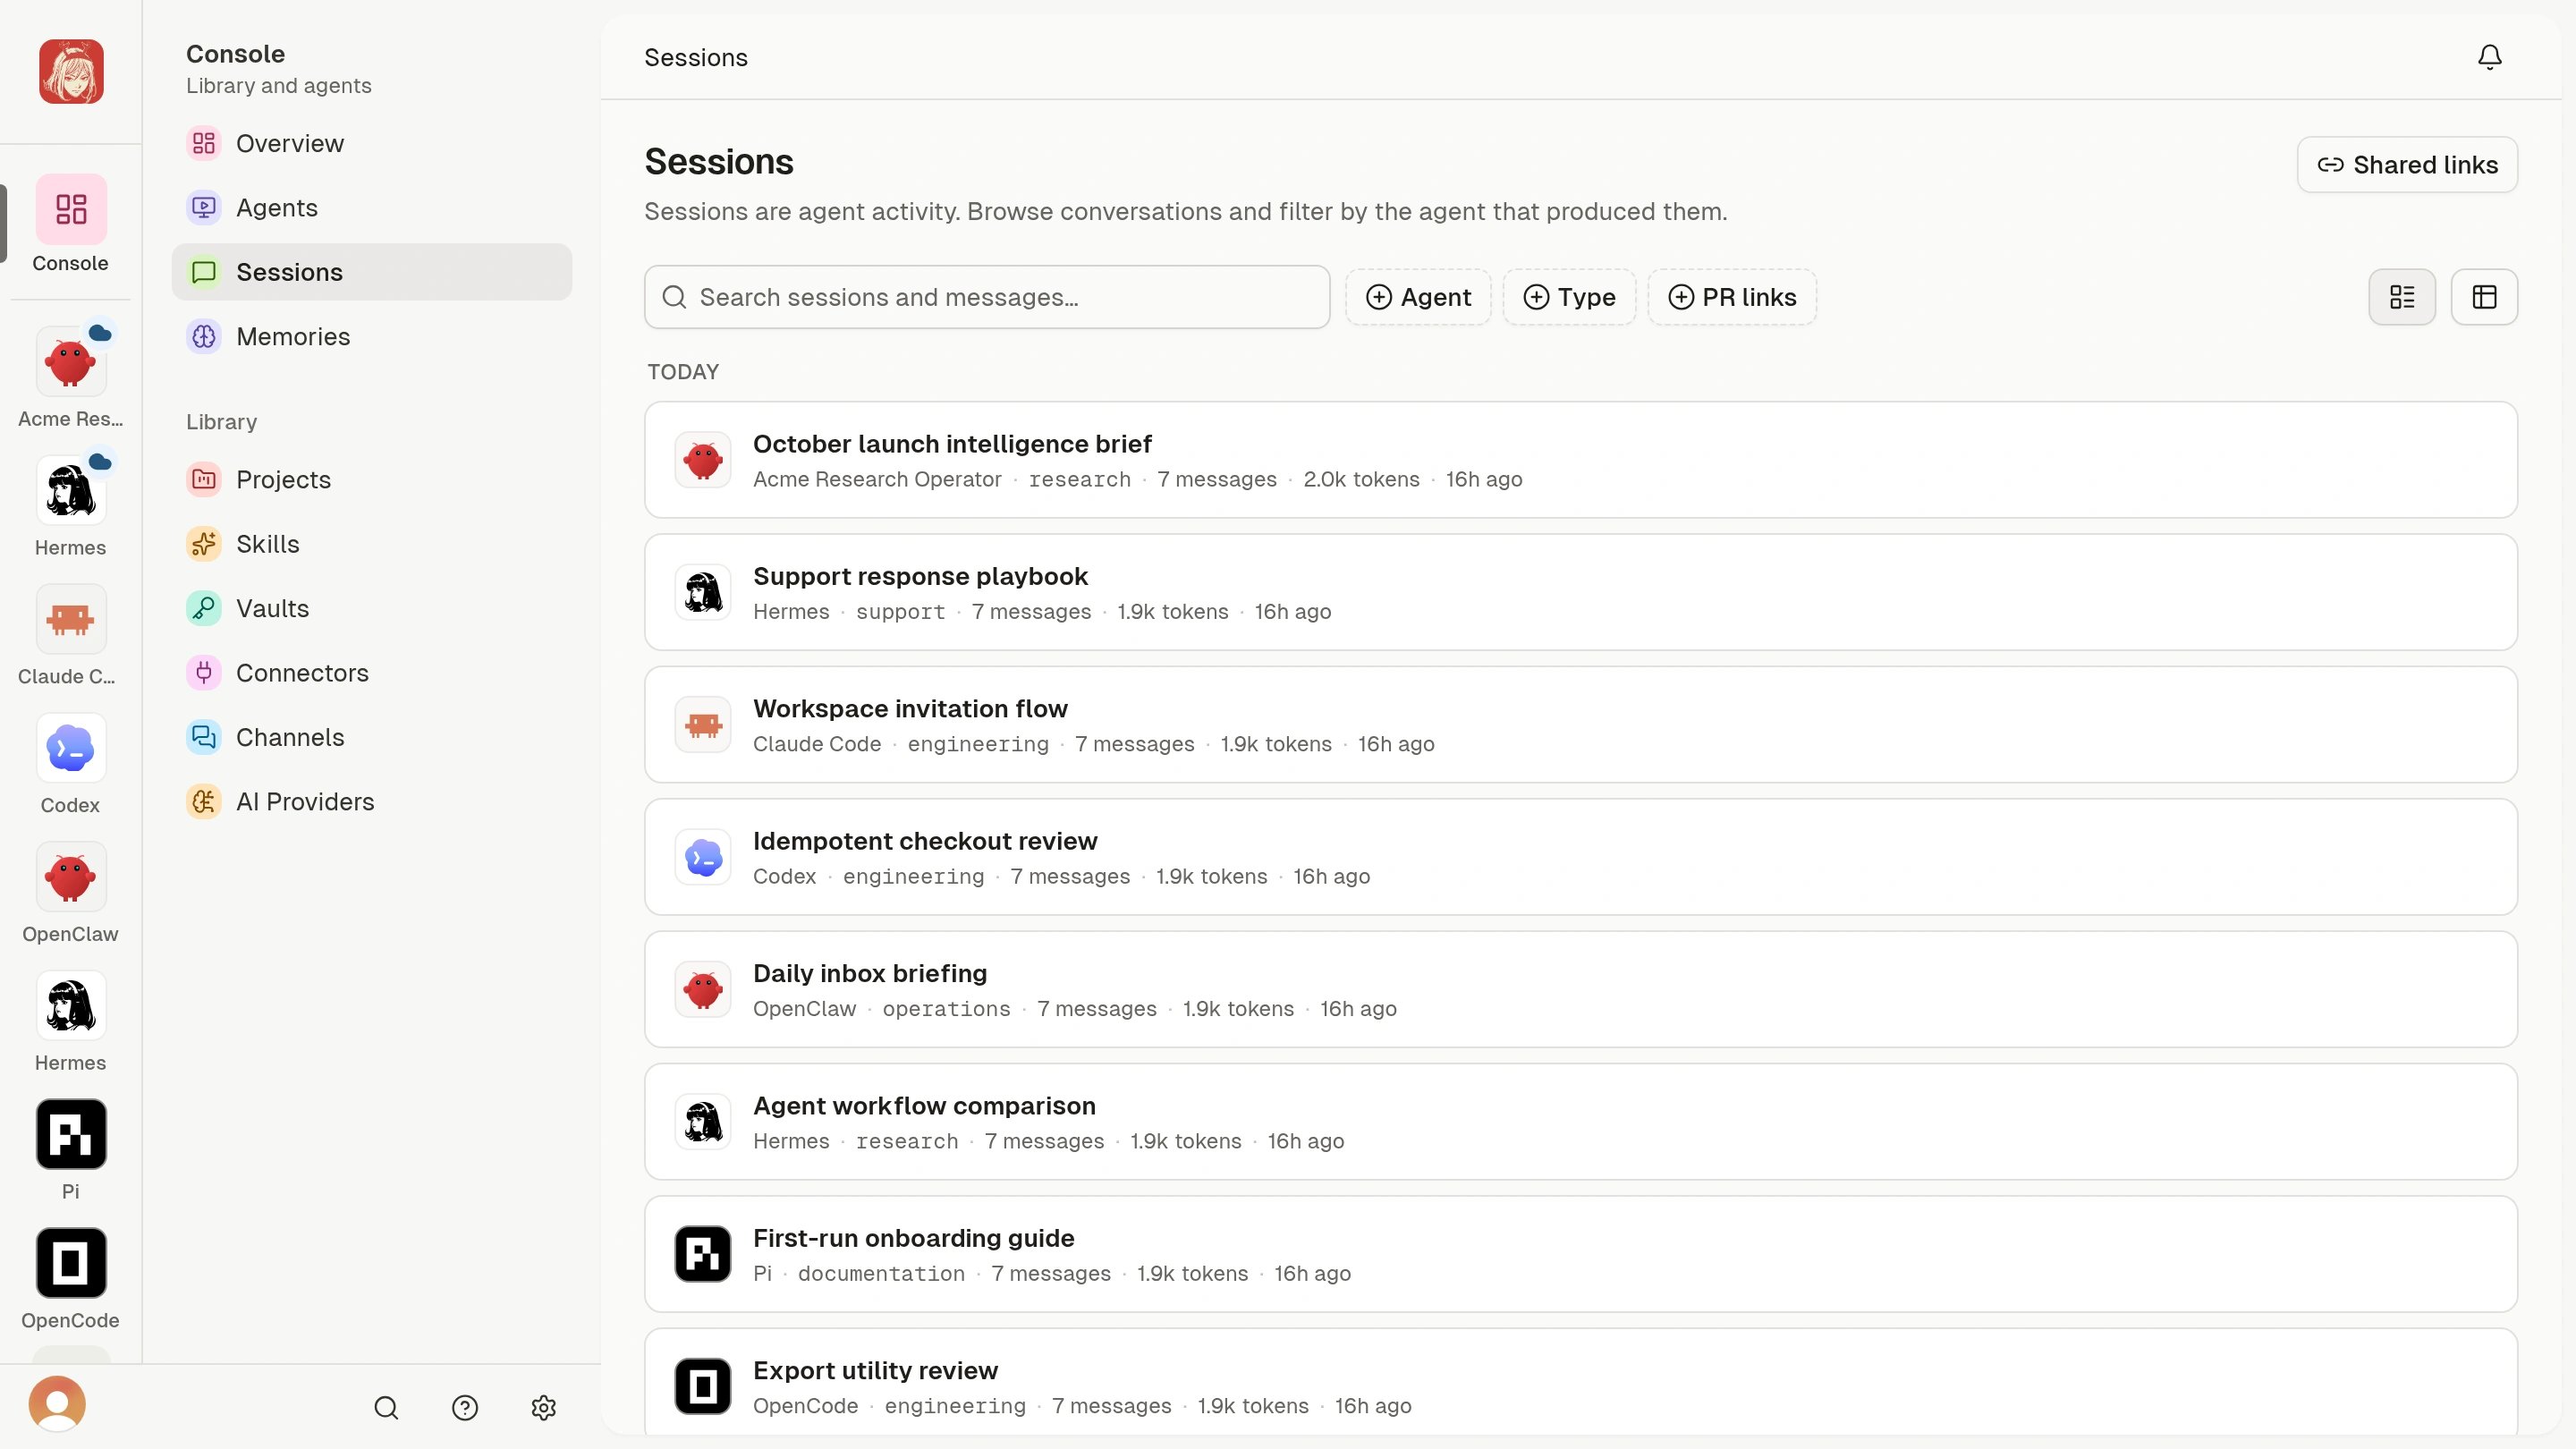
Task: Open the OpenCode agent in the rail
Action: tap(71, 1263)
